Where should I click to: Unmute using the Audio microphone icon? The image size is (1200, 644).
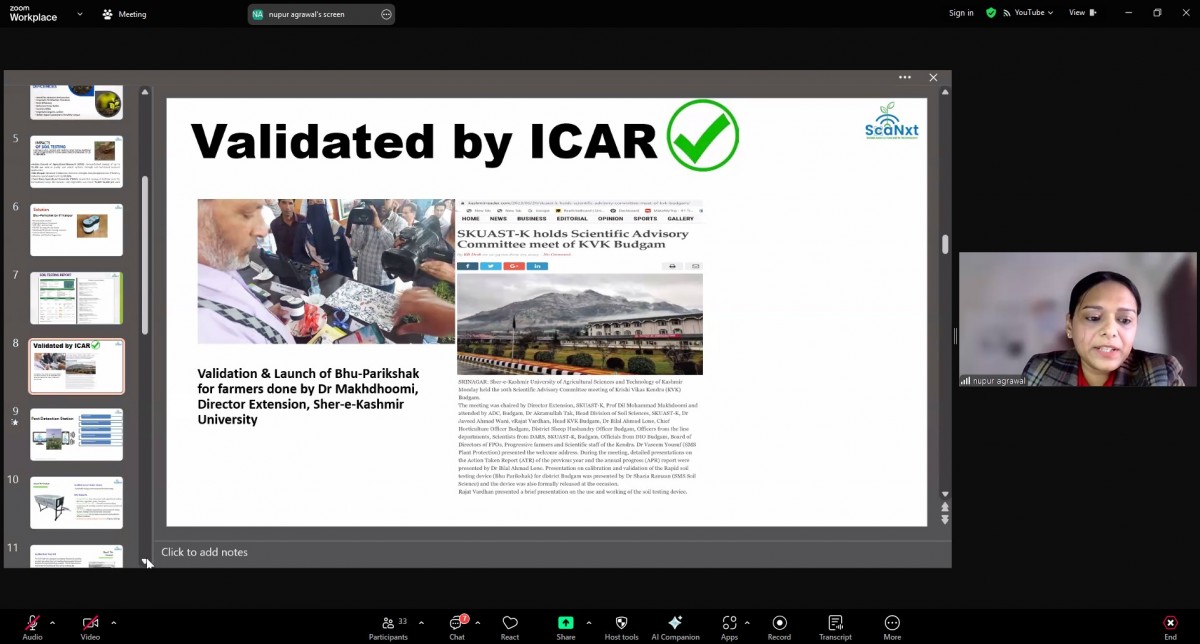[32, 623]
